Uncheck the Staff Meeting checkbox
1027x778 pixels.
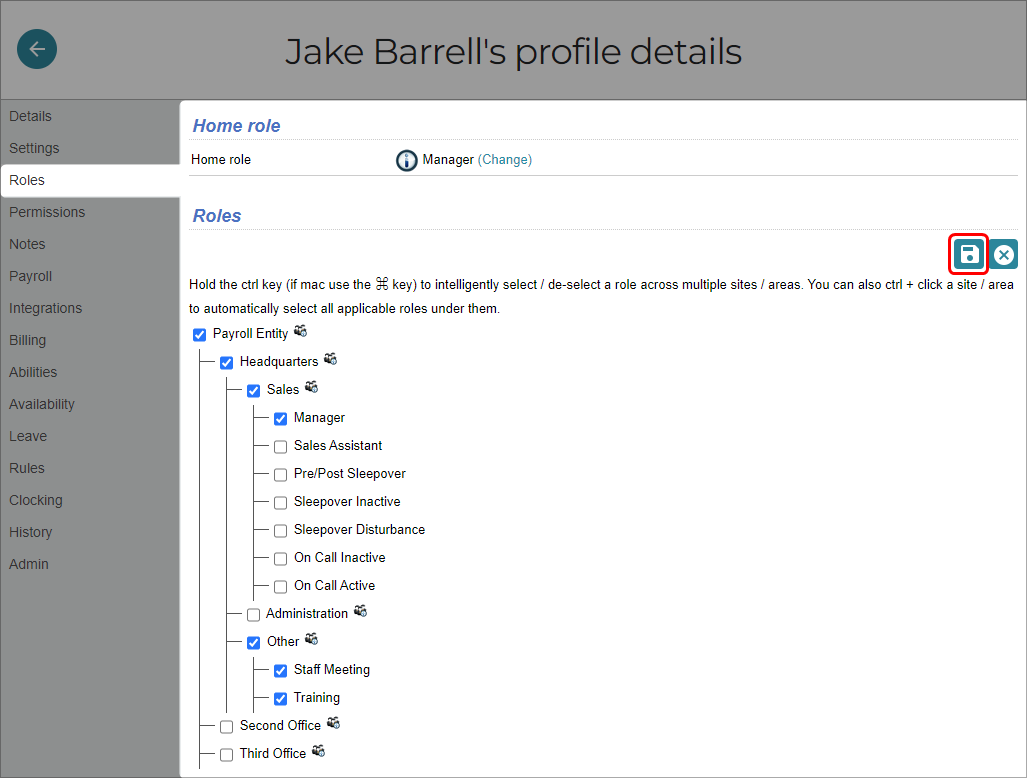click(x=280, y=671)
